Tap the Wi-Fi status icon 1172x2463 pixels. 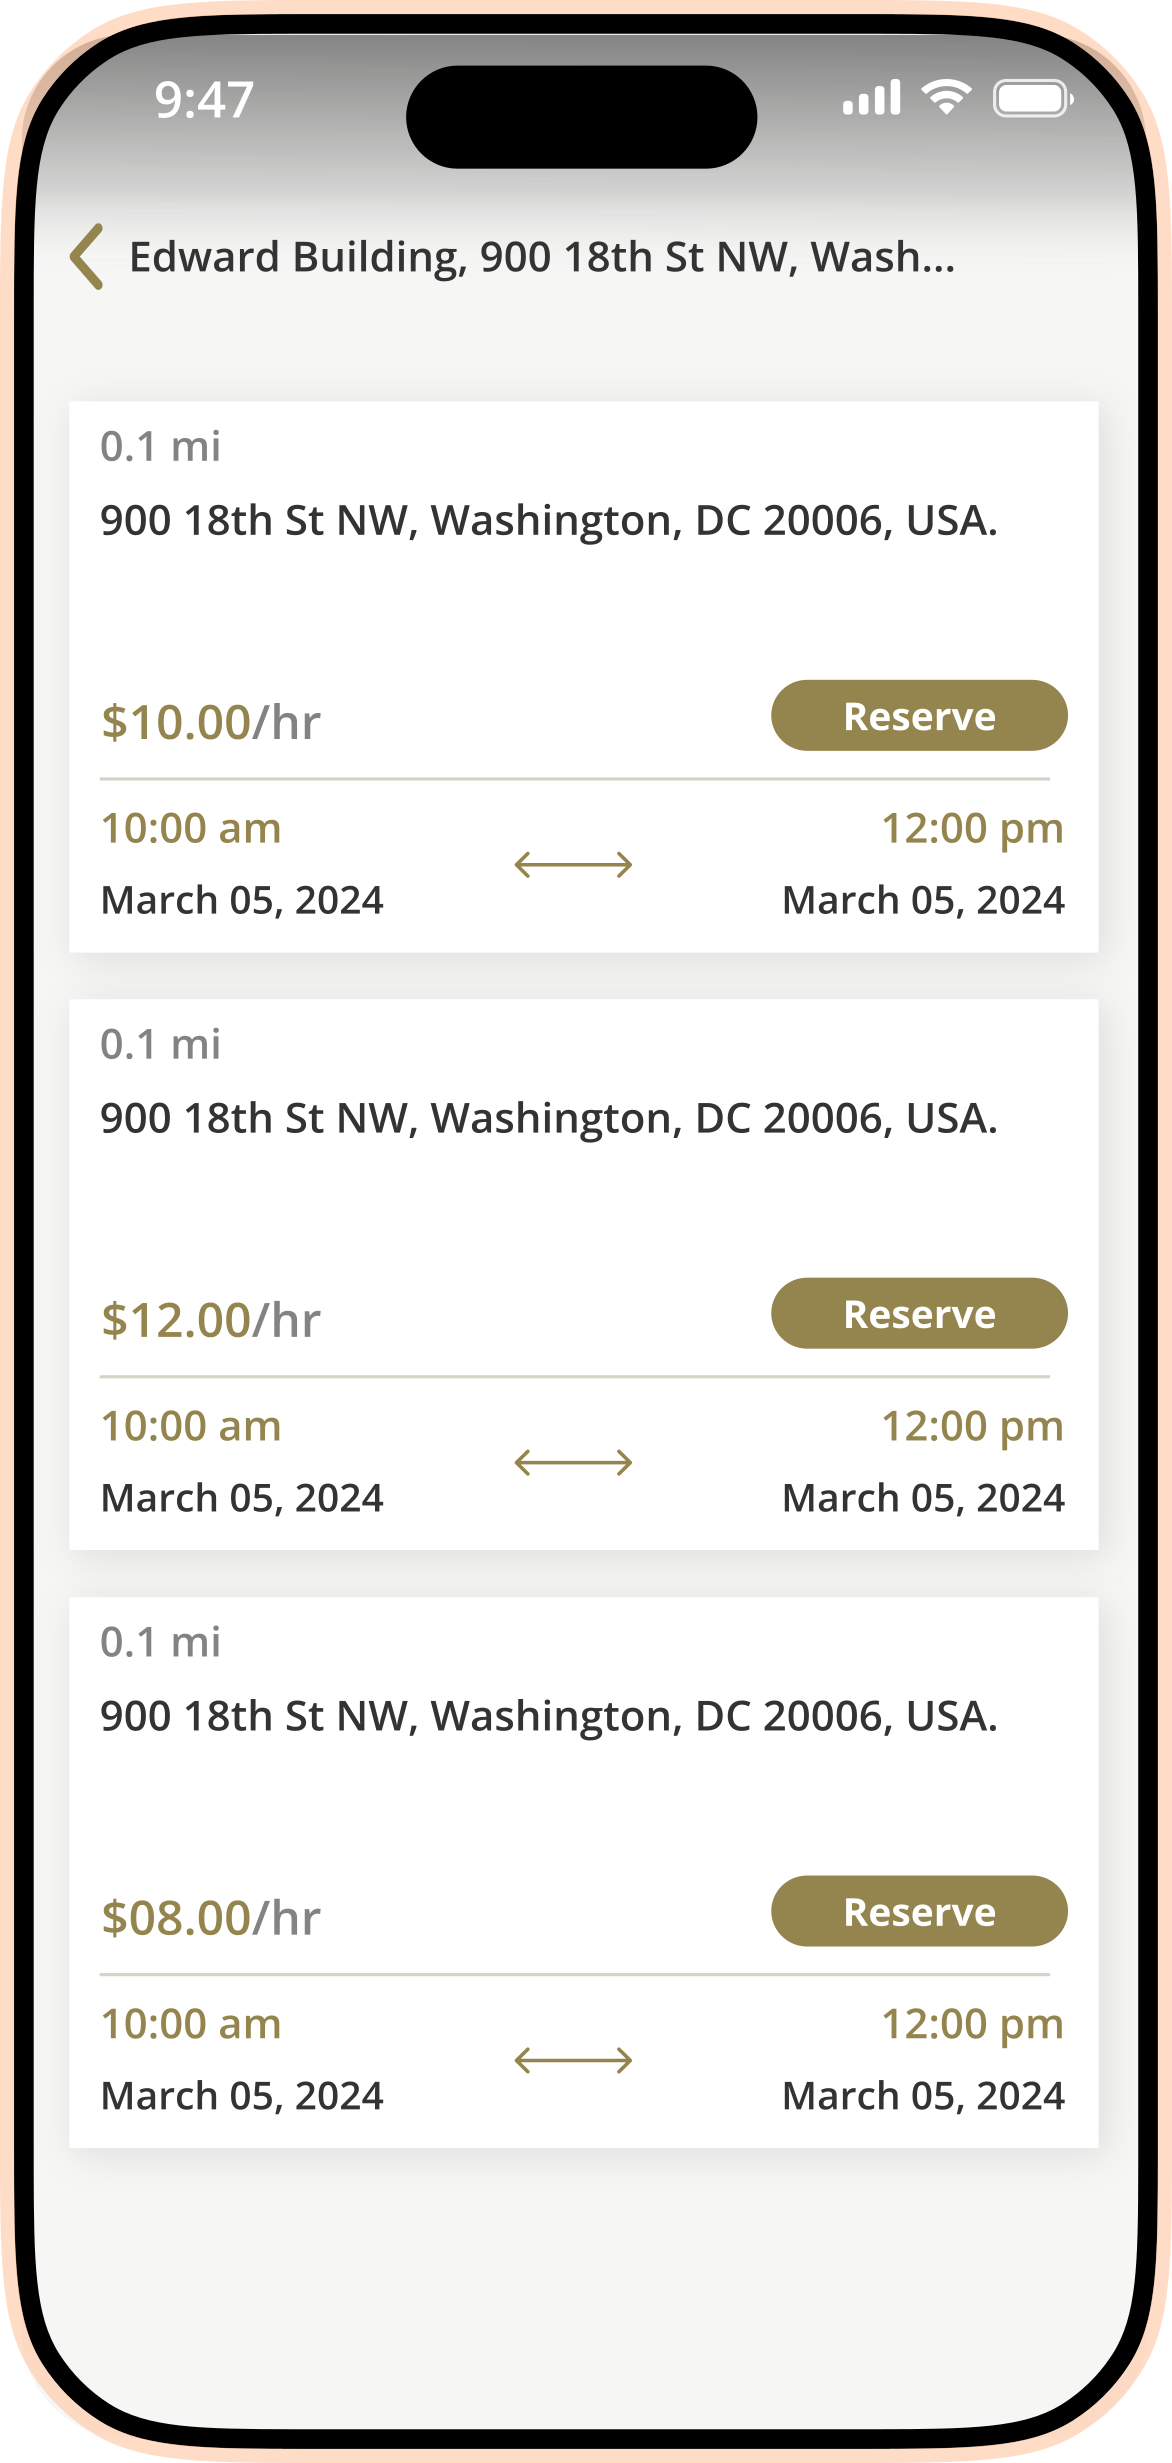coord(946,98)
